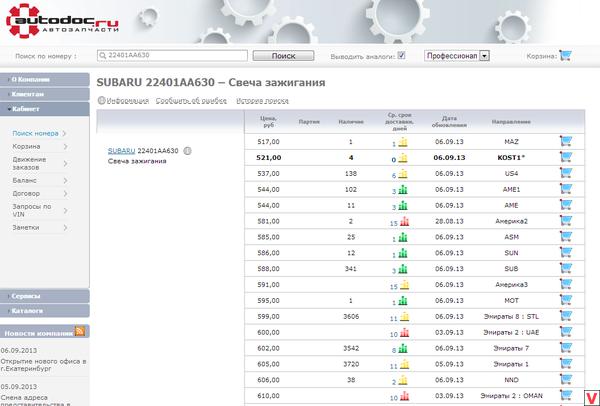Viewport: 600px width, 406px height.
Task: Select the 3606 availability value
Action: click(x=351, y=316)
